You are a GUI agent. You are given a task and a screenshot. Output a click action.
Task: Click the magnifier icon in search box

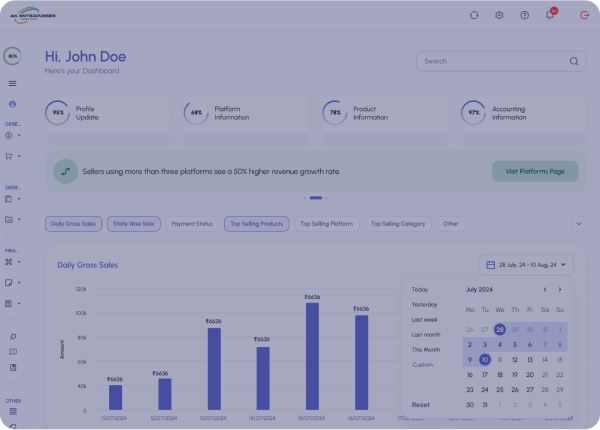click(574, 61)
